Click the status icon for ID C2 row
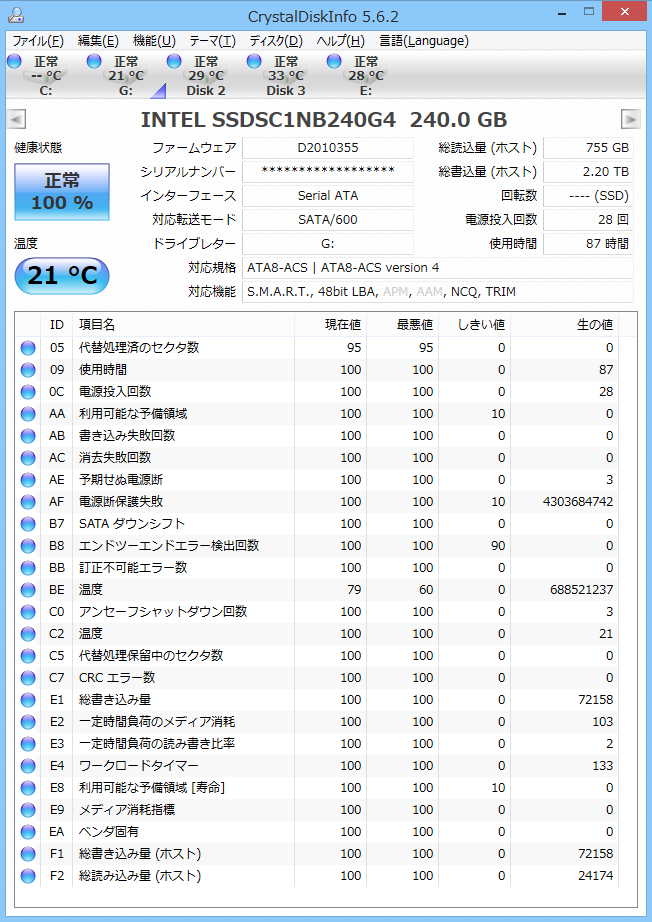 tap(28, 634)
